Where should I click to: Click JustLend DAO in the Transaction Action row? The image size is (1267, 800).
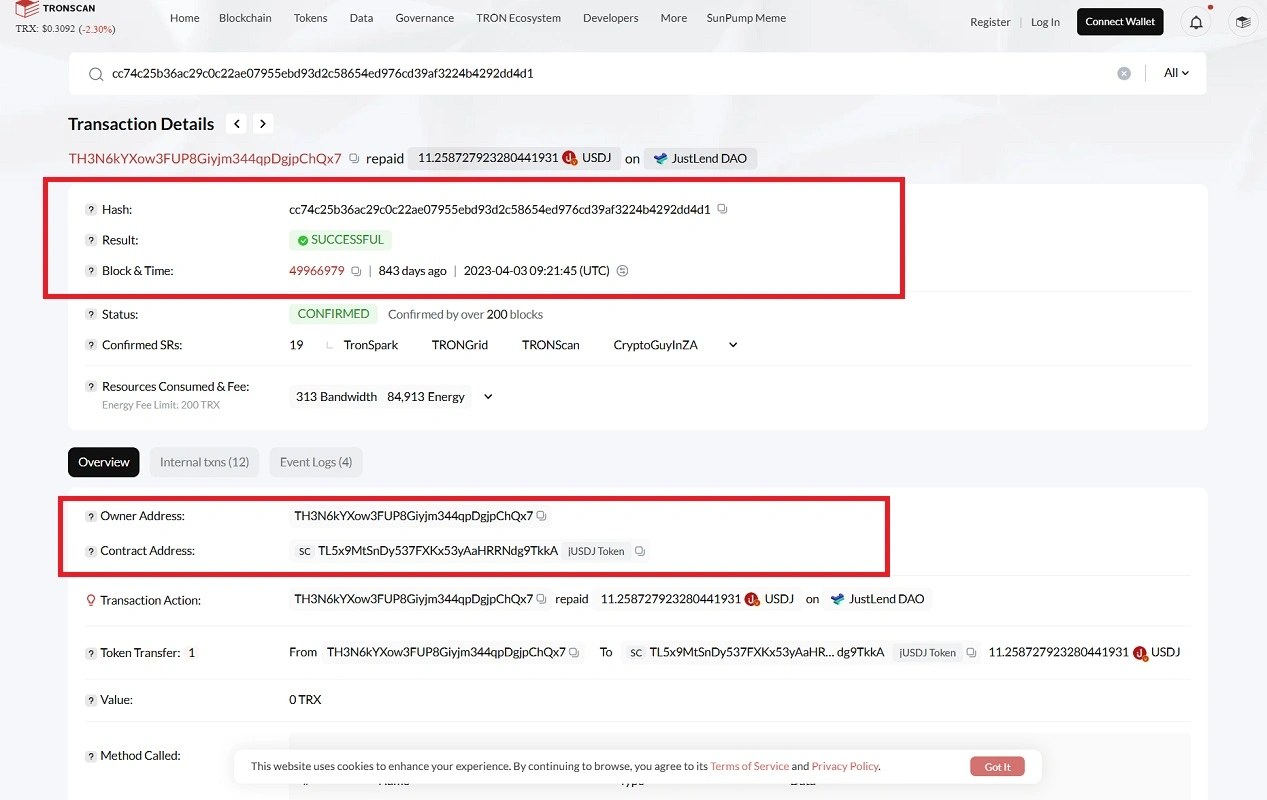pyautogui.click(x=886, y=599)
